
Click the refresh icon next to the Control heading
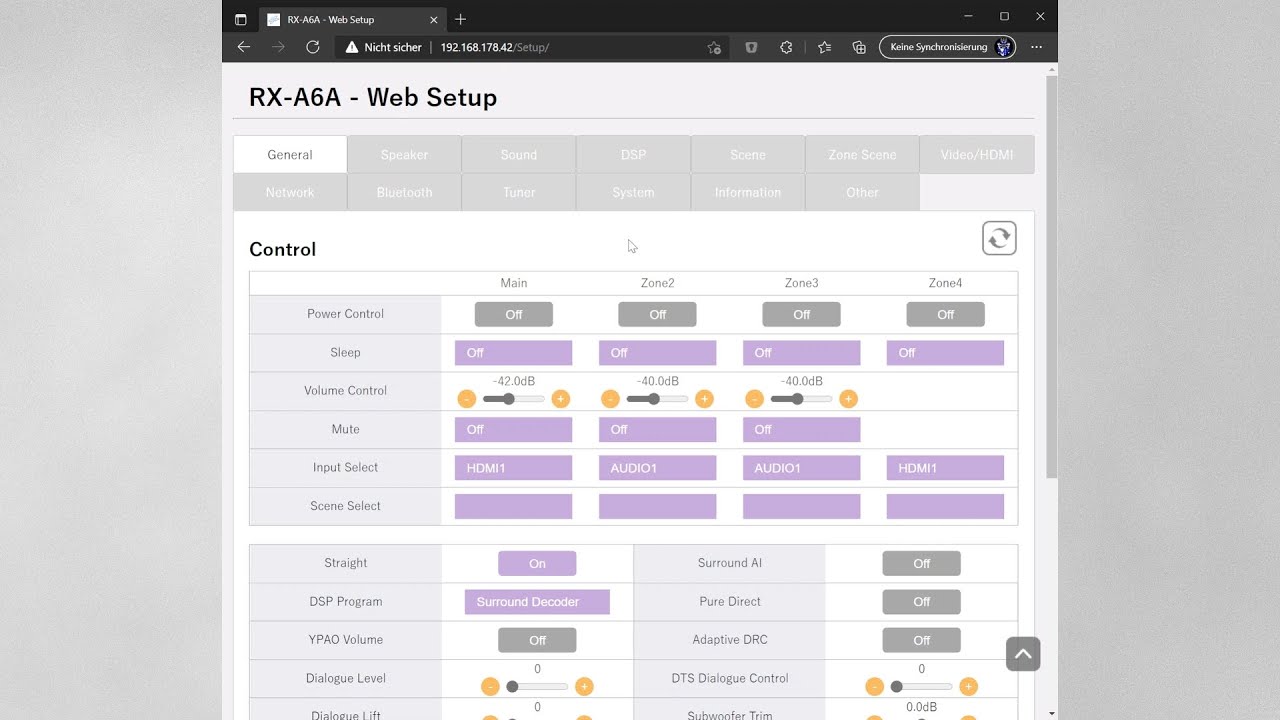point(999,238)
